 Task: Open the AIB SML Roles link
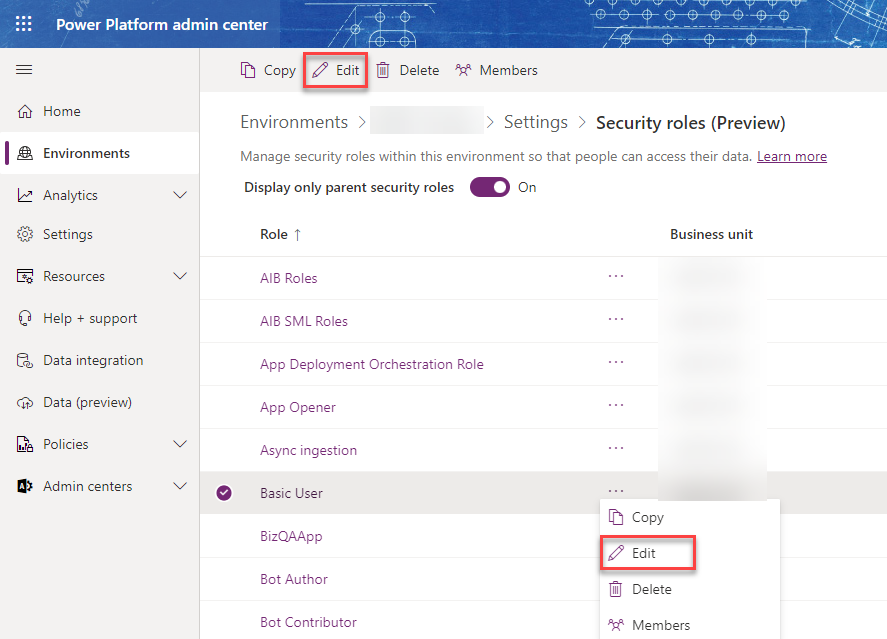point(304,321)
